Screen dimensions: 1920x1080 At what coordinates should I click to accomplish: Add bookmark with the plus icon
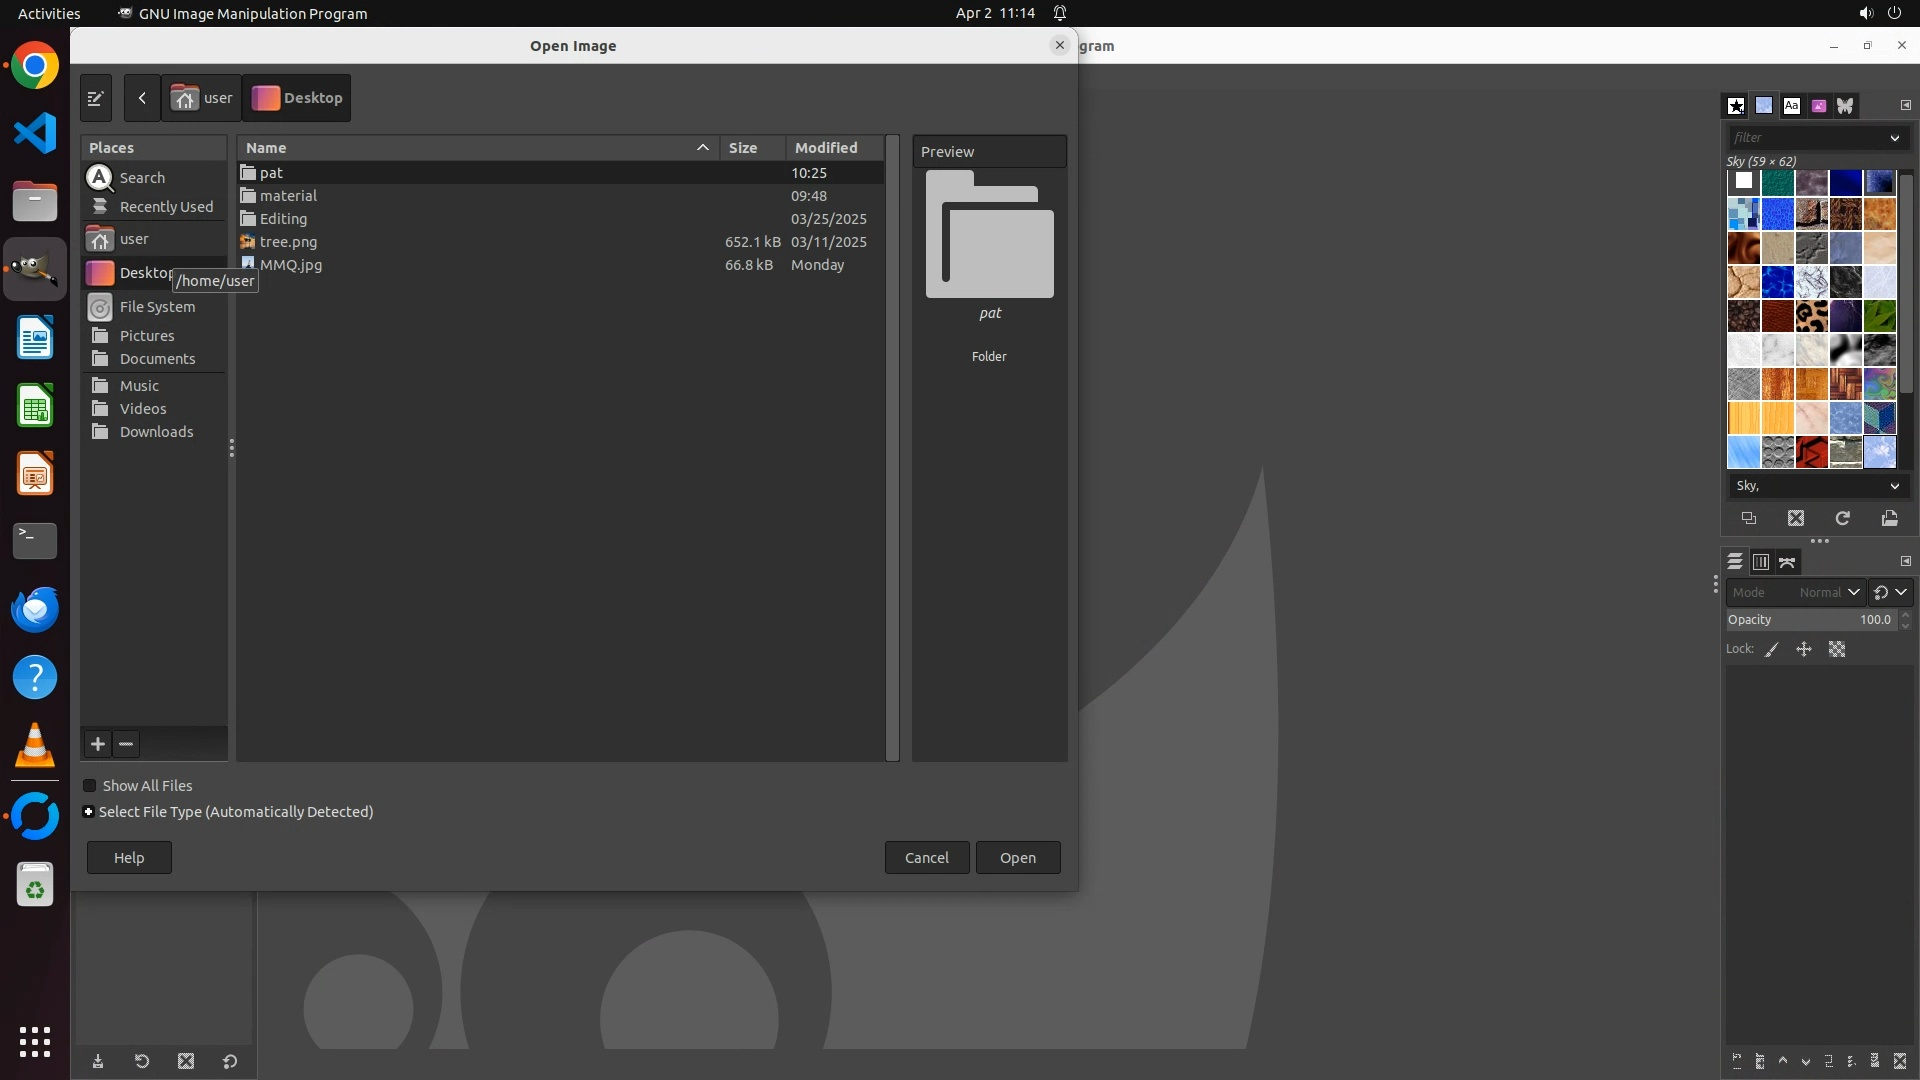pos(98,744)
